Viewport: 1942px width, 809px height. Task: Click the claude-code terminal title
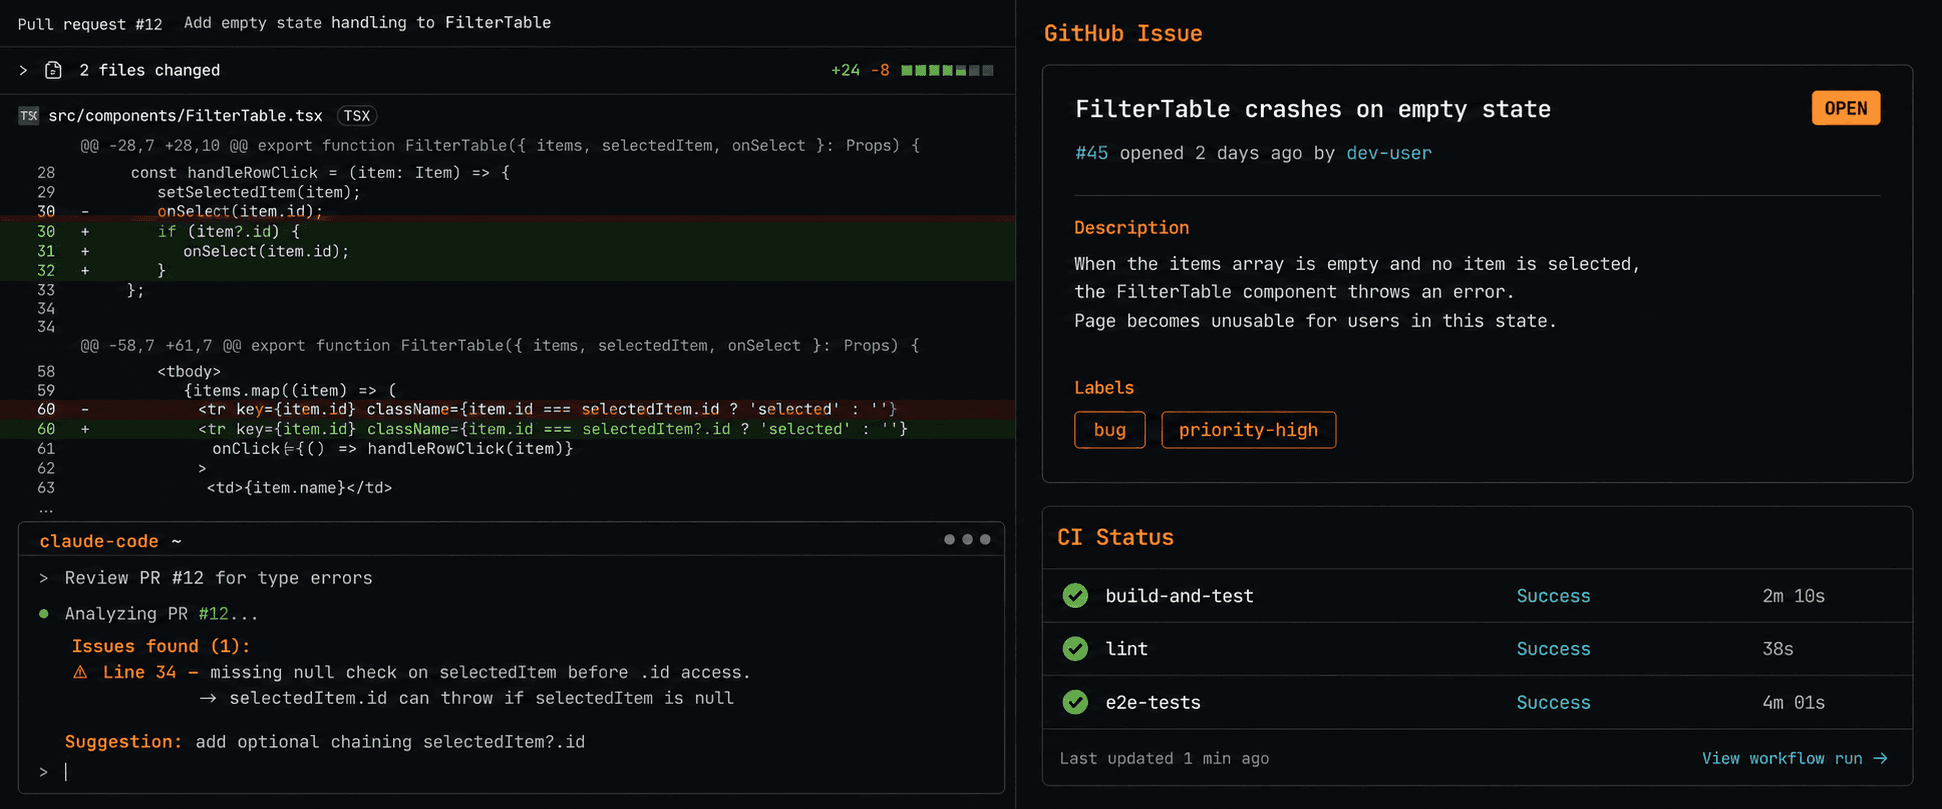[99, 541]
